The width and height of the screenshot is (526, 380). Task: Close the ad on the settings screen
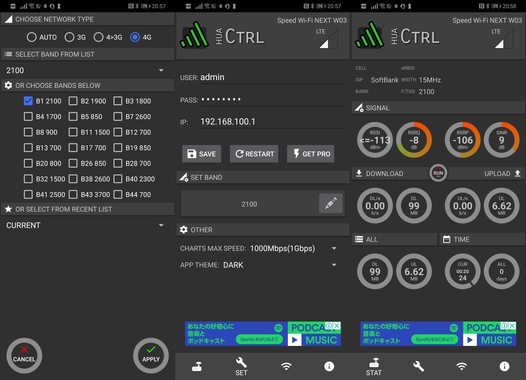coord(337,325)
